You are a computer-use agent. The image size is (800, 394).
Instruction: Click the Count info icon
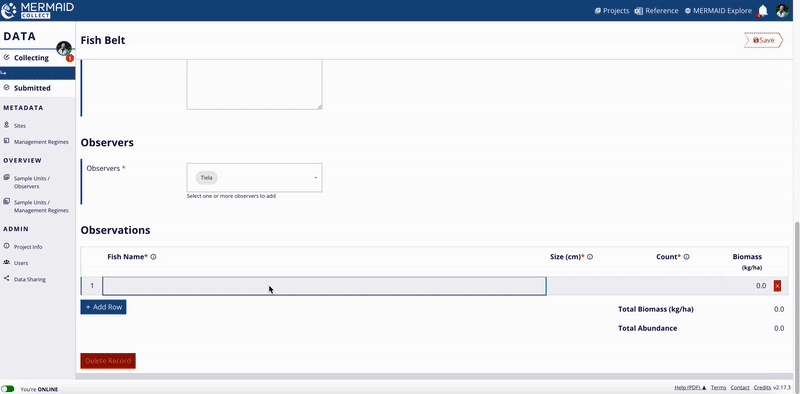pos(686,257)
